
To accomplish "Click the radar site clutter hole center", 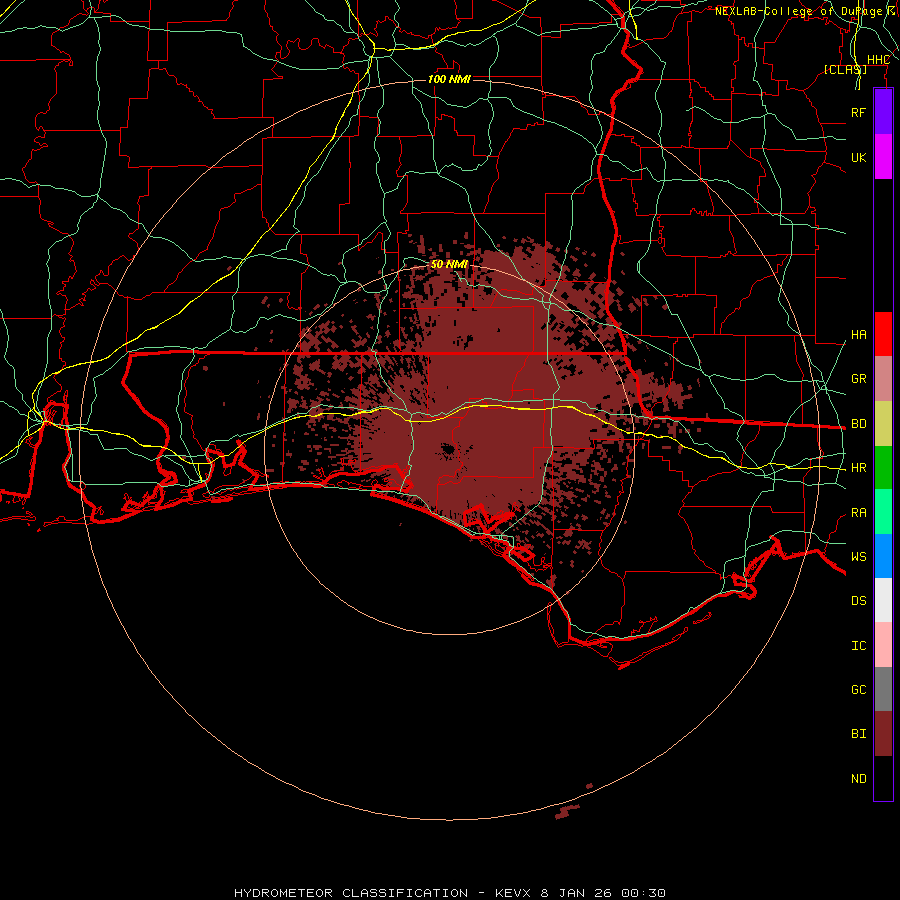I will (448, 451).
